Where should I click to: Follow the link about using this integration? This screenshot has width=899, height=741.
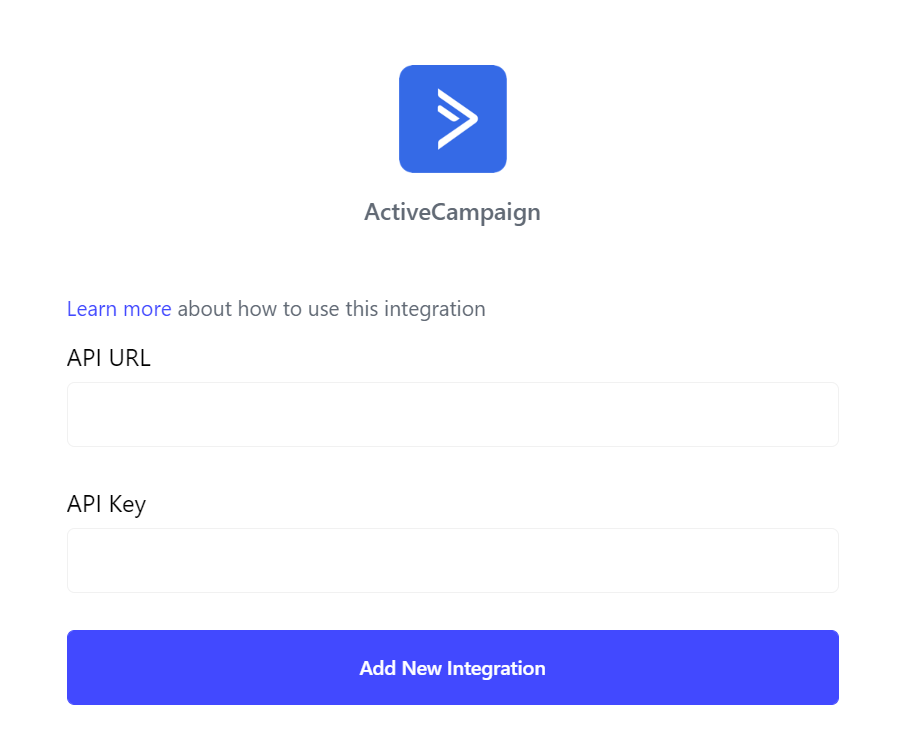point(119,309)
